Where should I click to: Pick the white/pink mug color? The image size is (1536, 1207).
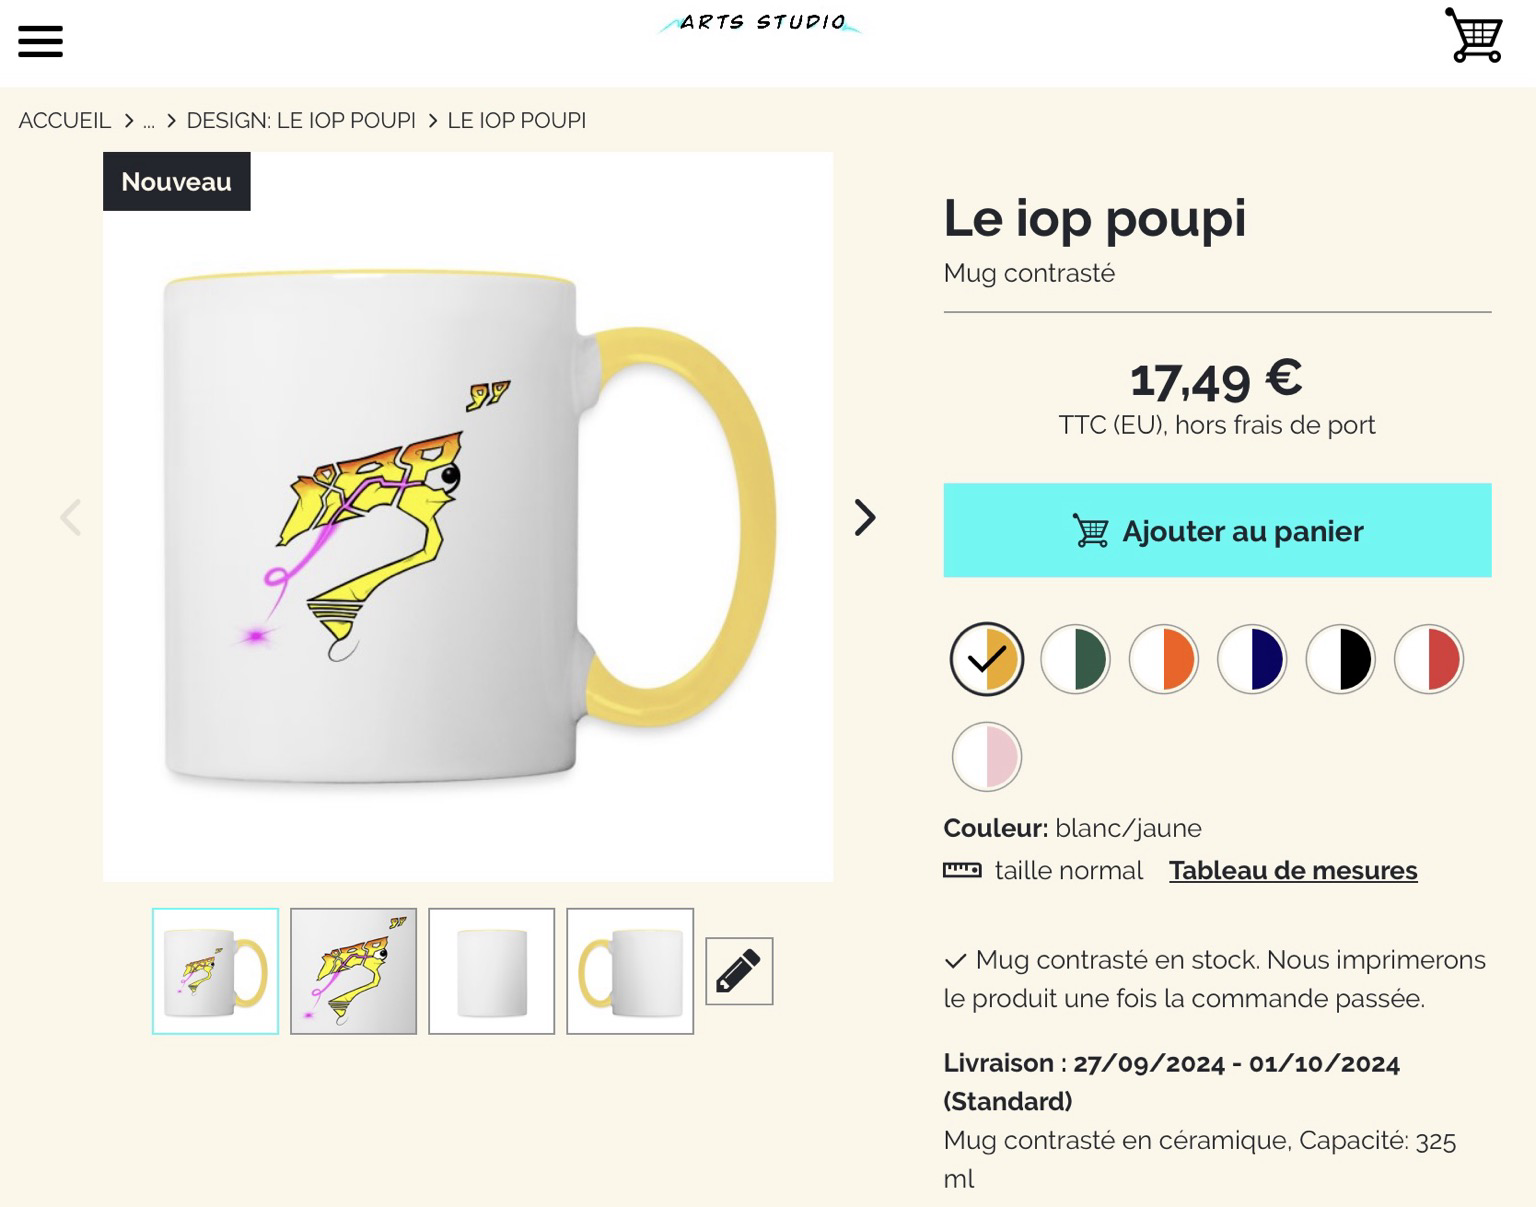(987, 756)
